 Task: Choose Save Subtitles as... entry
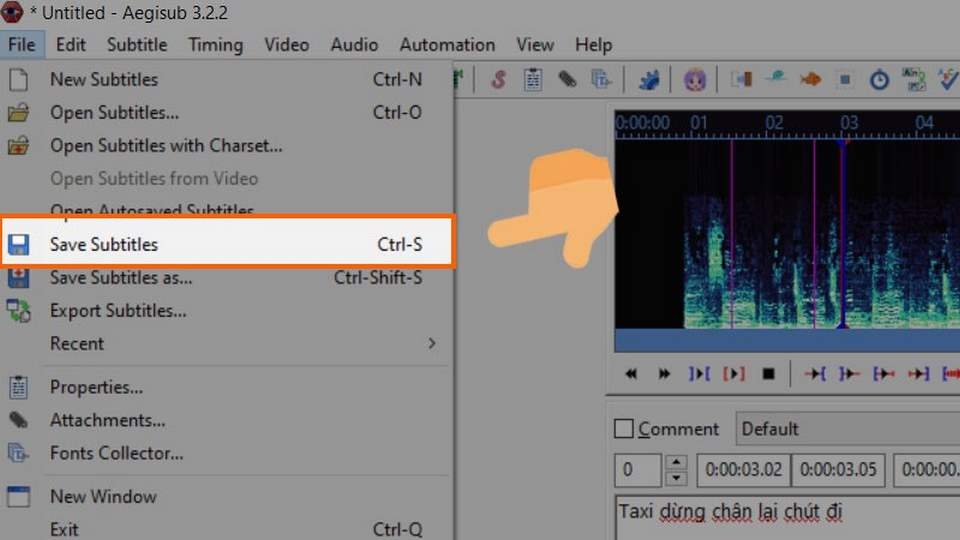tap(227, 278)
